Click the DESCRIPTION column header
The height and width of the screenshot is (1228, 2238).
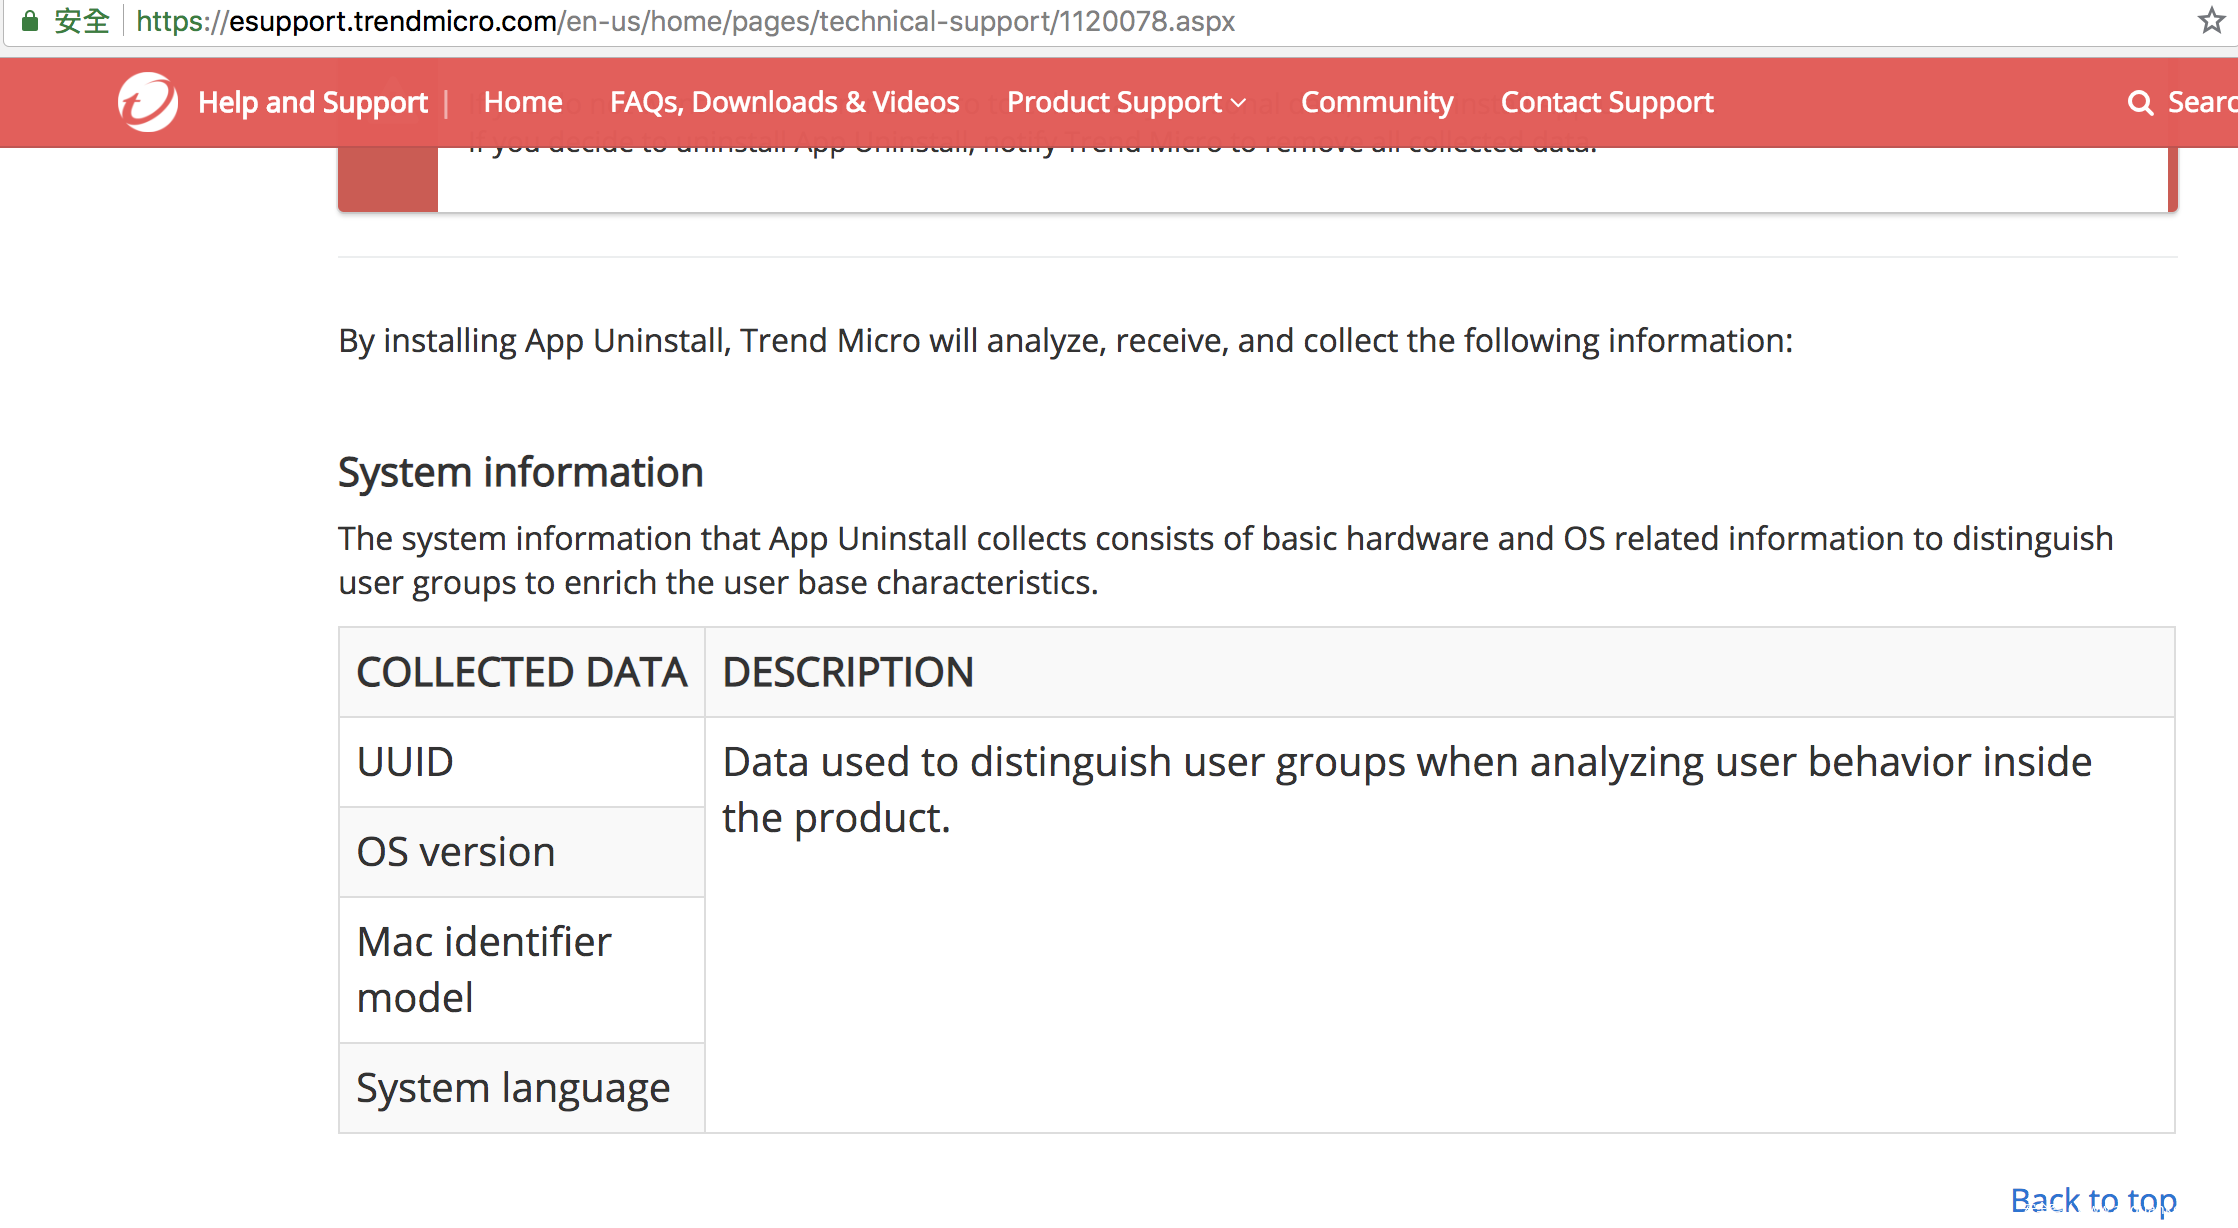(x=848, y=672)
